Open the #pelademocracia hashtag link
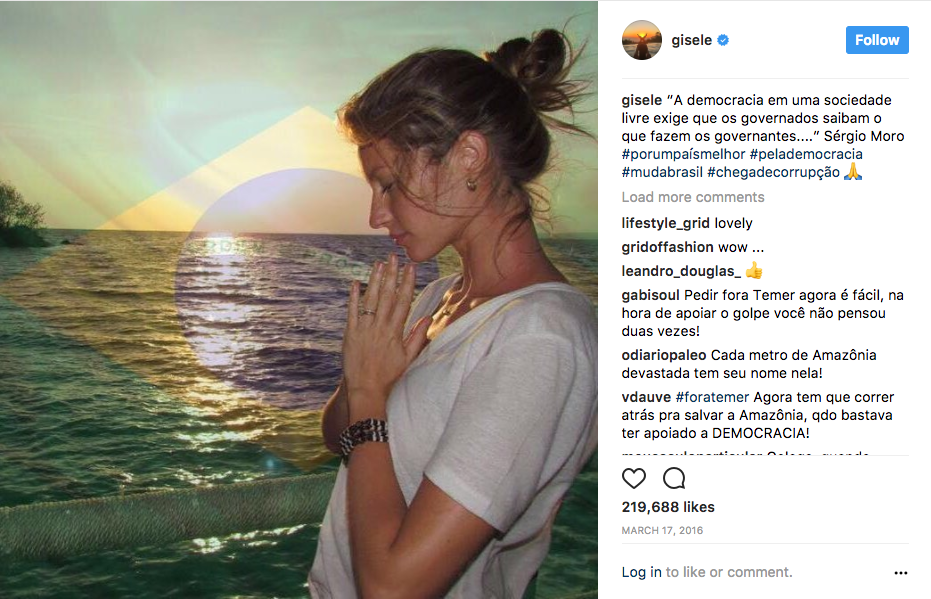 (806, 154)
